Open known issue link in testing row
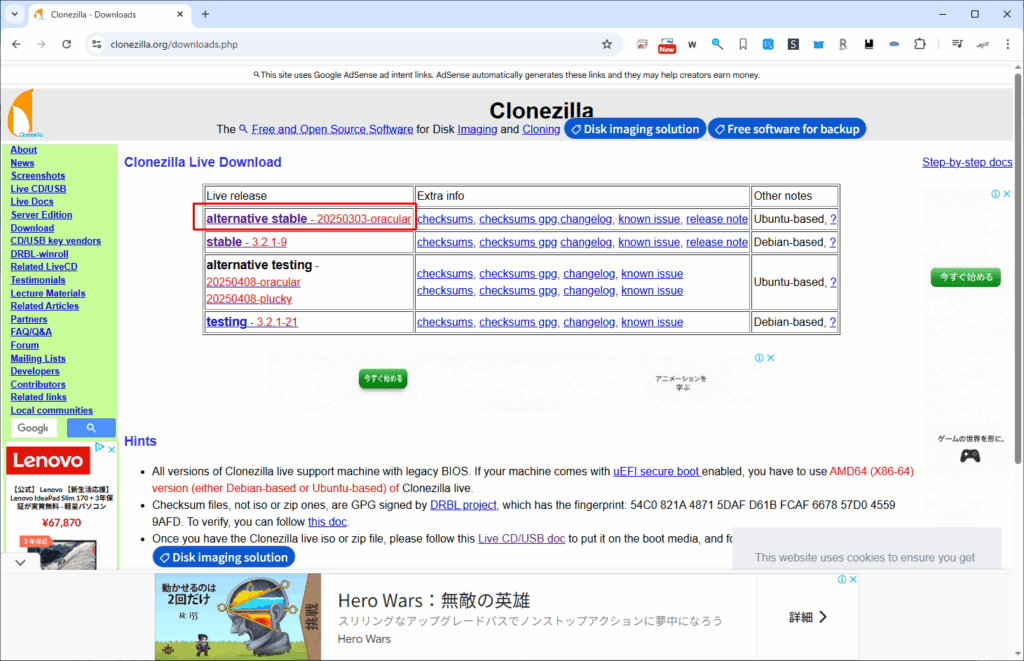This screenshot has width=1024, height=661. (x=652, y=322)
